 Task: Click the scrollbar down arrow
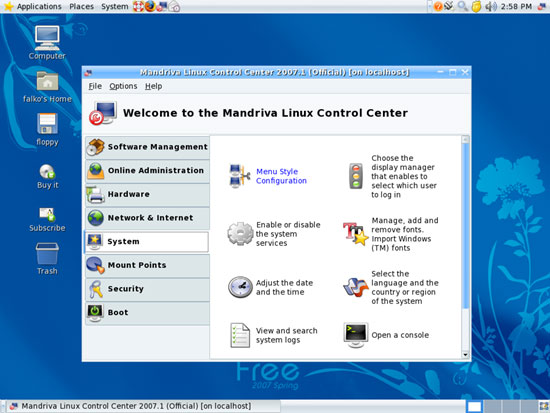(x=465, y=355)
